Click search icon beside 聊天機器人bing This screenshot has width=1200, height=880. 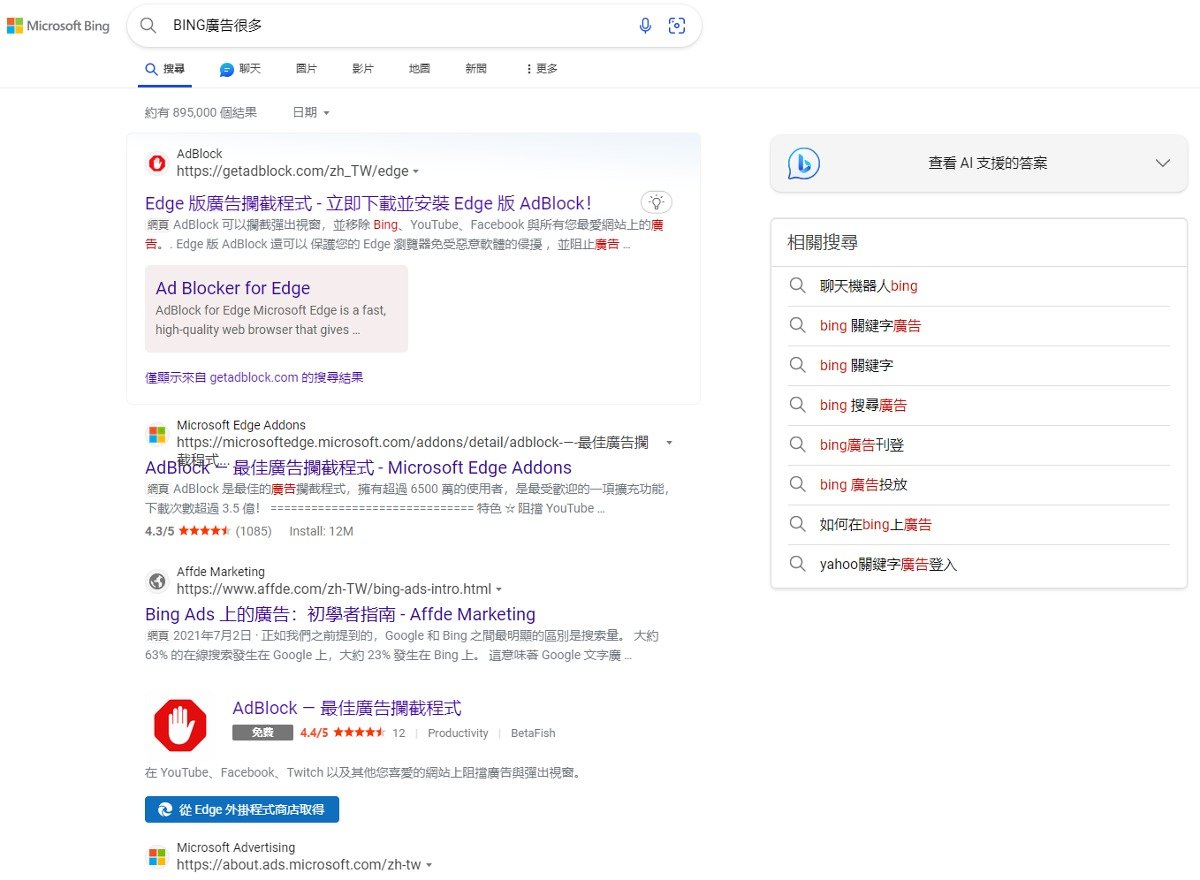click(x=797, y=286)
